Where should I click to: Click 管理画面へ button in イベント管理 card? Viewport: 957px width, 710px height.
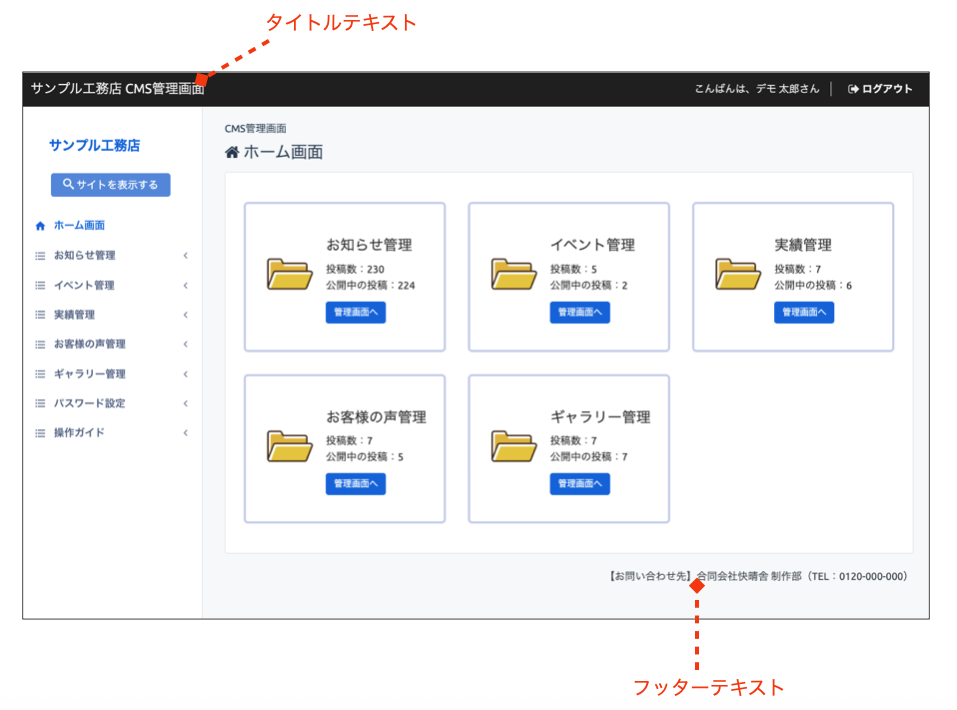click(x=580, y=313)
